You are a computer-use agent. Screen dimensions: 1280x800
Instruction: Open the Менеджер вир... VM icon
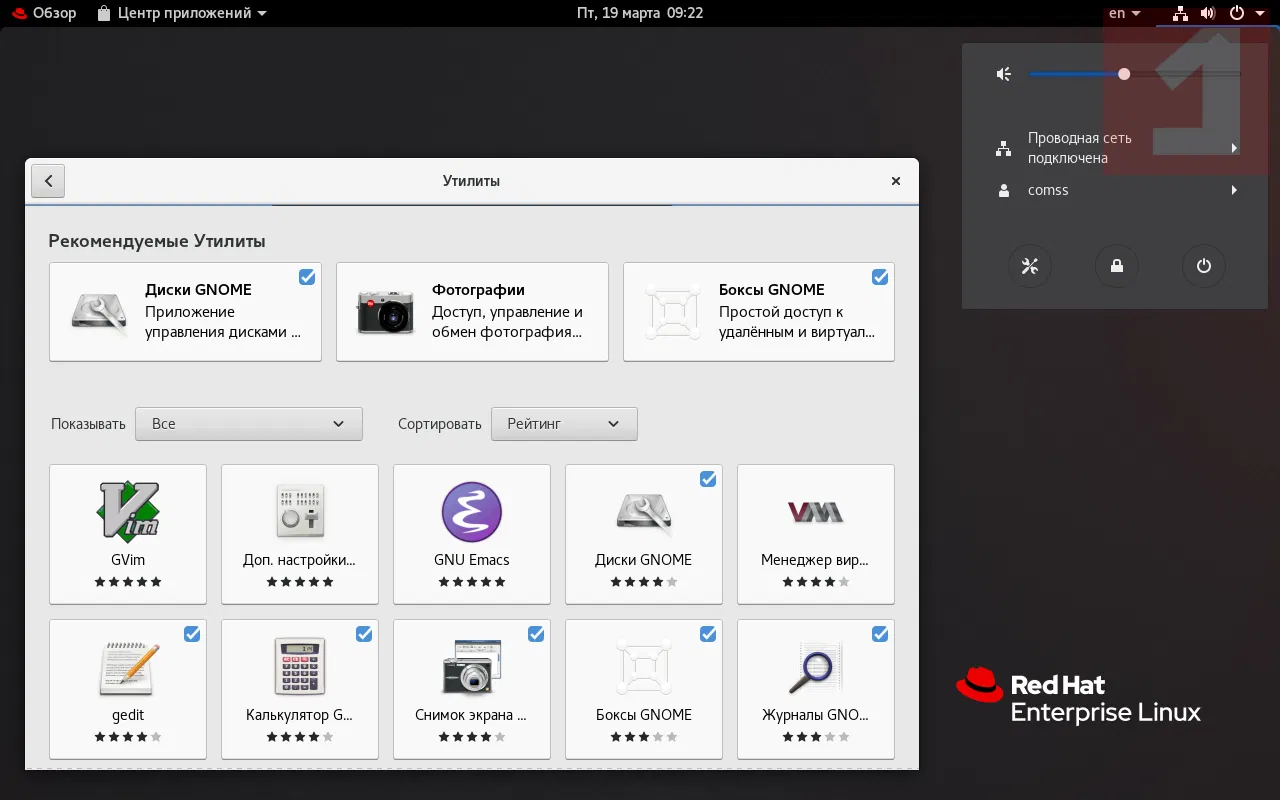click(x=816, y=512)
